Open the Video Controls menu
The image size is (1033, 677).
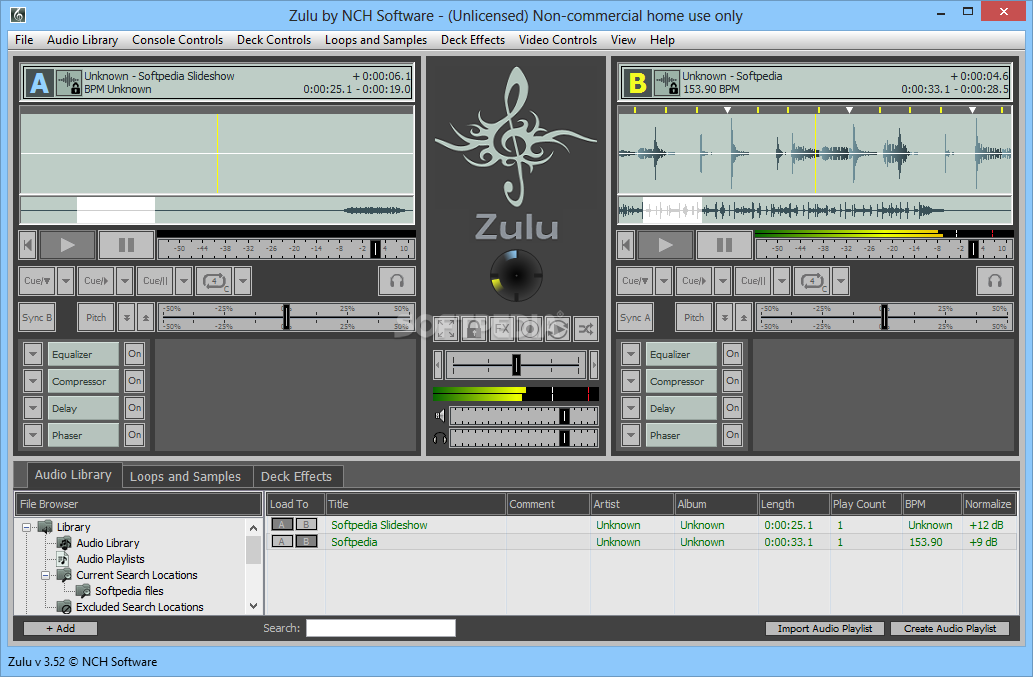coord(557,40)
